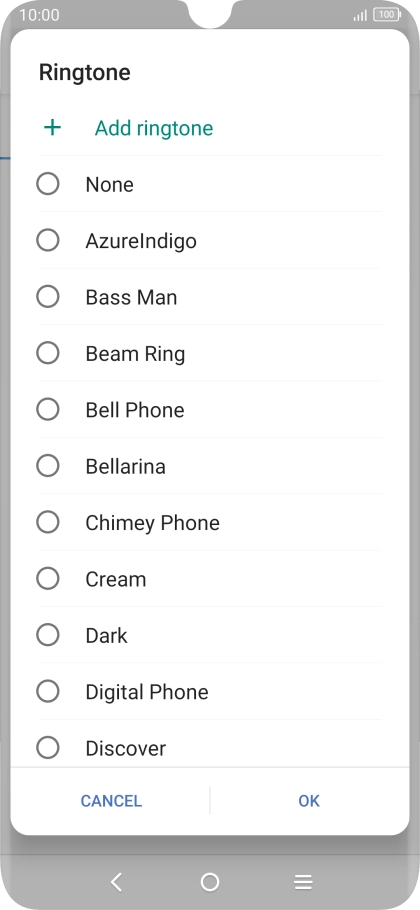Image resolution: width=420 pixels, height=910 pixels.
Task: Choose the Dark ringtone radio button
Action: 48,635
